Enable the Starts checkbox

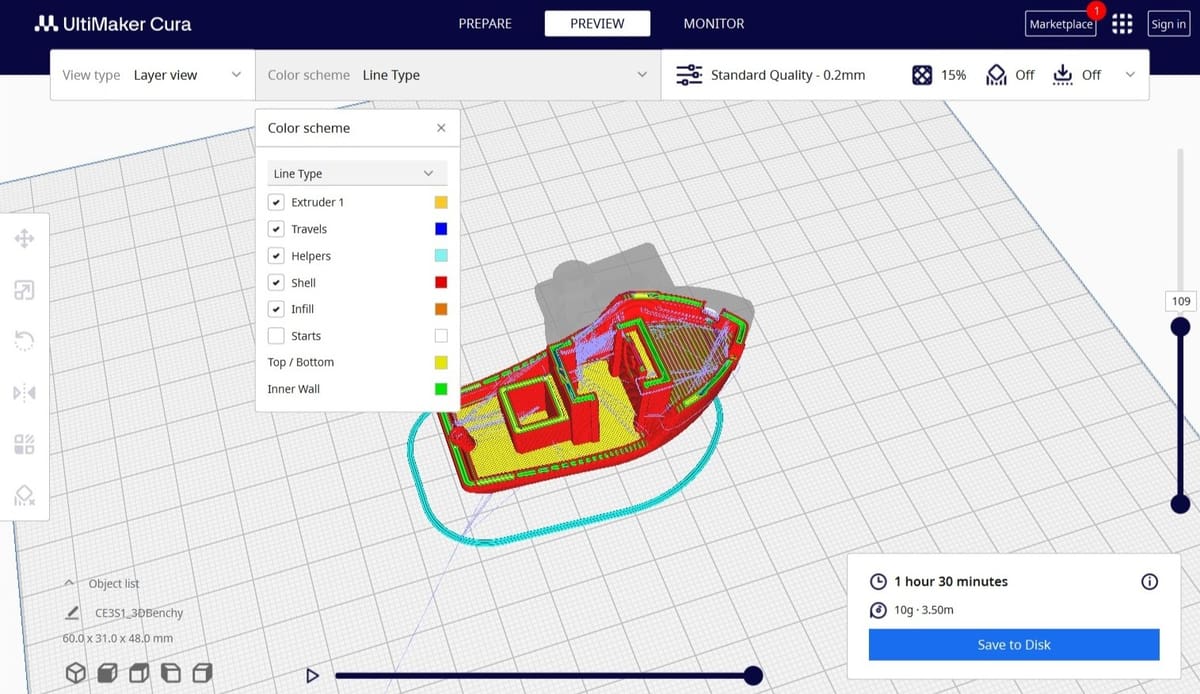(276, 336)
